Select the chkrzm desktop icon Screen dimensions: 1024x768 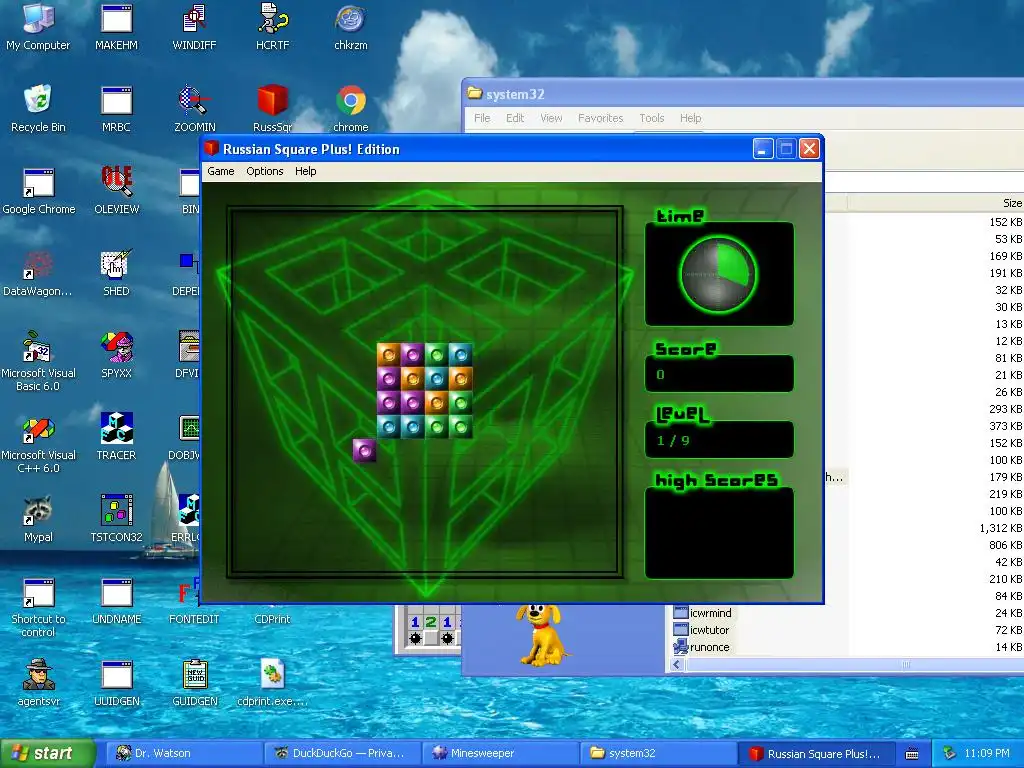(351, 26)
